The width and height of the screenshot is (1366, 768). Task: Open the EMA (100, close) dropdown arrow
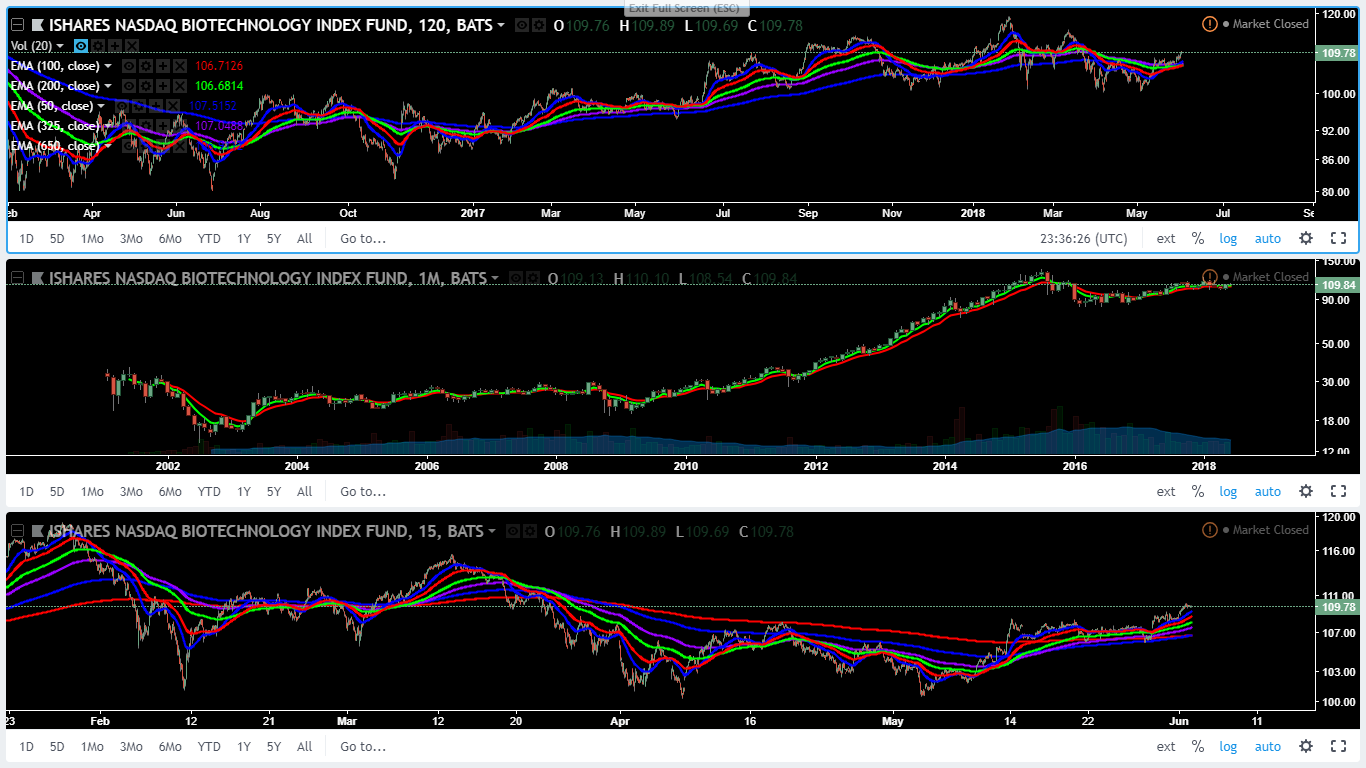[108, 66]
